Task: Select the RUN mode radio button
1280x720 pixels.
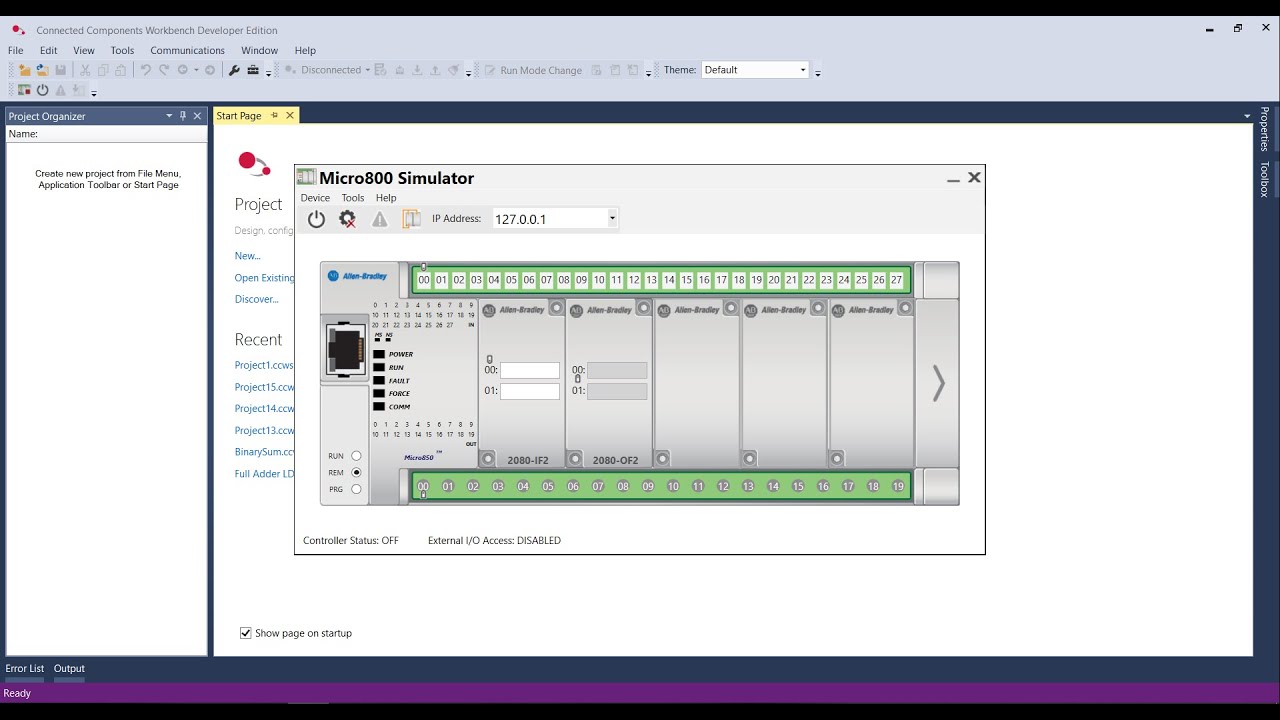Action: 356,456
